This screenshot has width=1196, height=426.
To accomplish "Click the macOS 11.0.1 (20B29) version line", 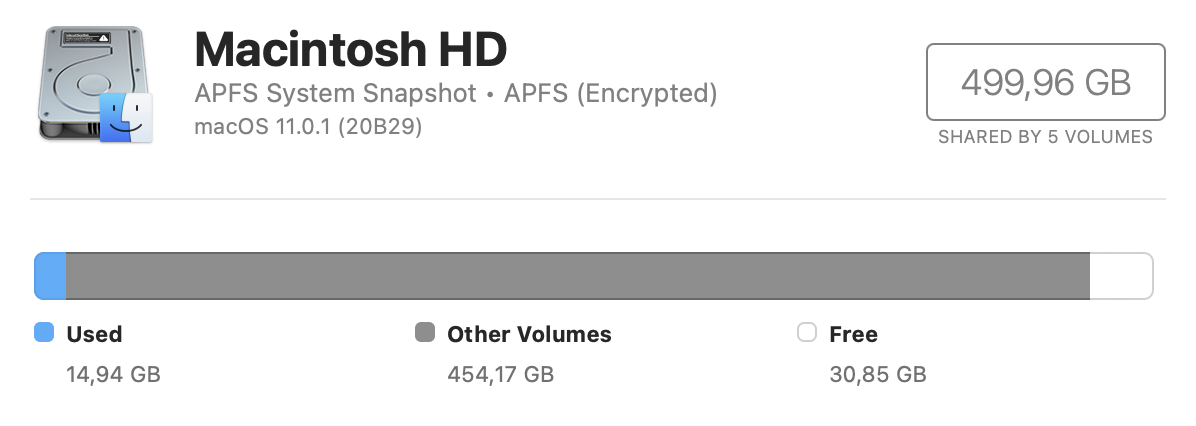I will [308, 128].
